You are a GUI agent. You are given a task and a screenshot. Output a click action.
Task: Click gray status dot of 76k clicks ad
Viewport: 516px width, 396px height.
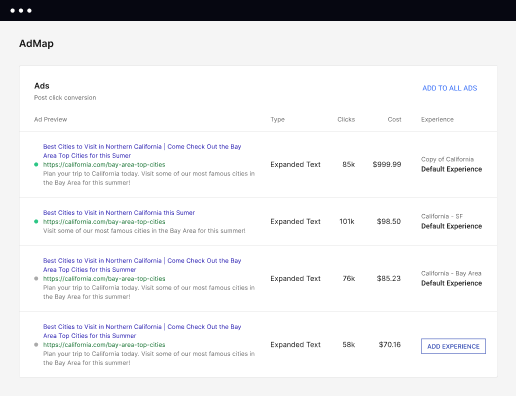[36, 278]
